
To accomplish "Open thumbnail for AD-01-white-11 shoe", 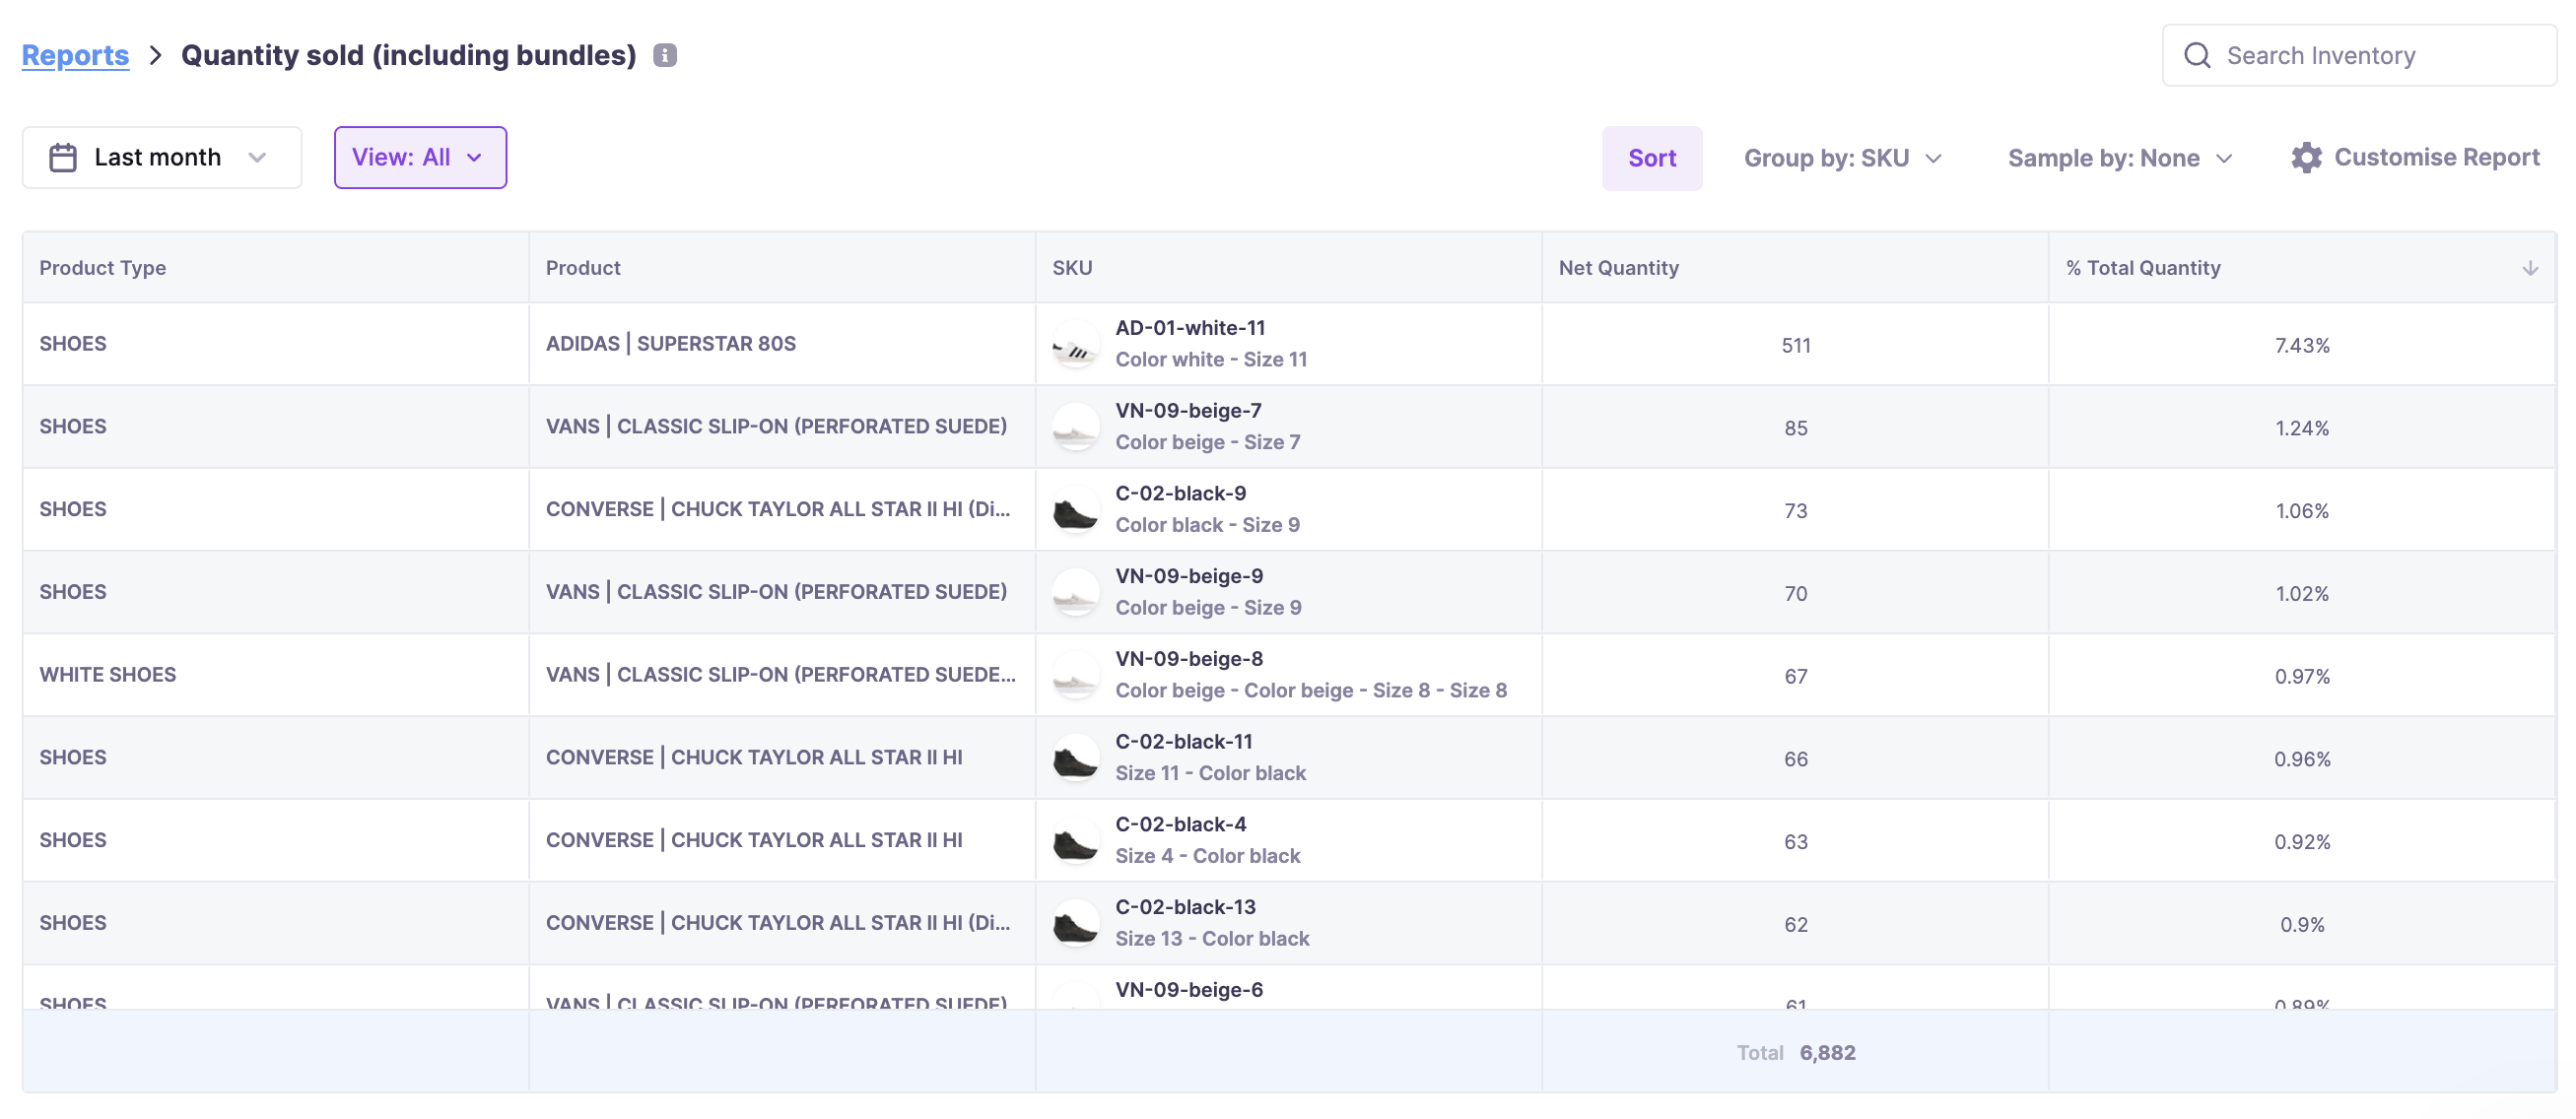I will click(1076, 344).
